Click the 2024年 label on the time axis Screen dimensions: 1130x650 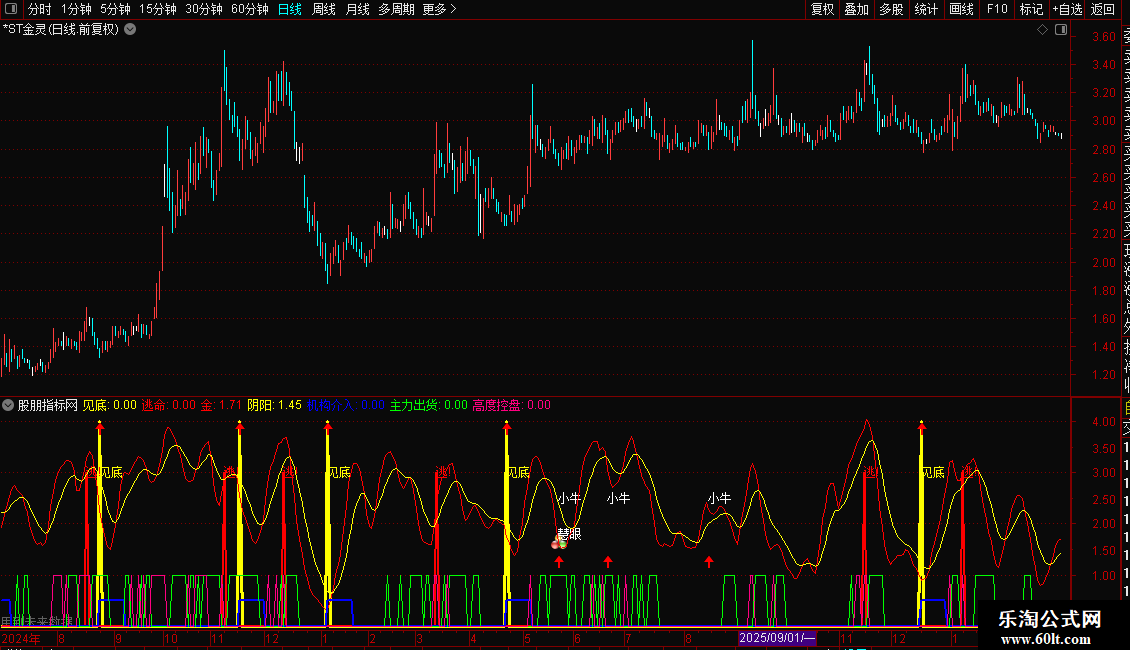(x=21, y=638)
